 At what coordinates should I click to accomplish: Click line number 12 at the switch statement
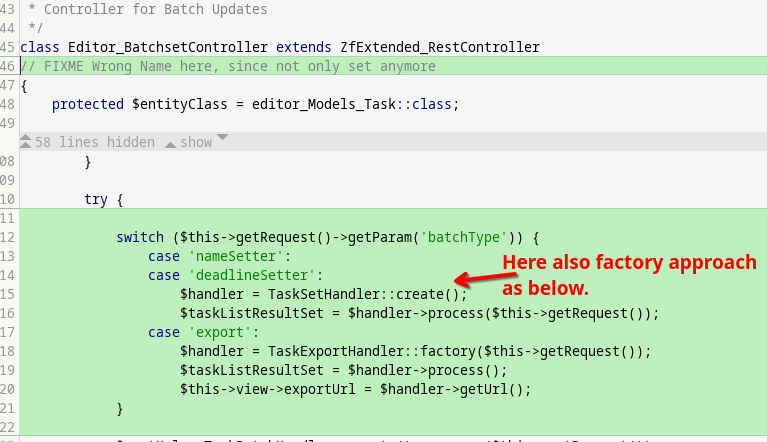click(9, 237)
